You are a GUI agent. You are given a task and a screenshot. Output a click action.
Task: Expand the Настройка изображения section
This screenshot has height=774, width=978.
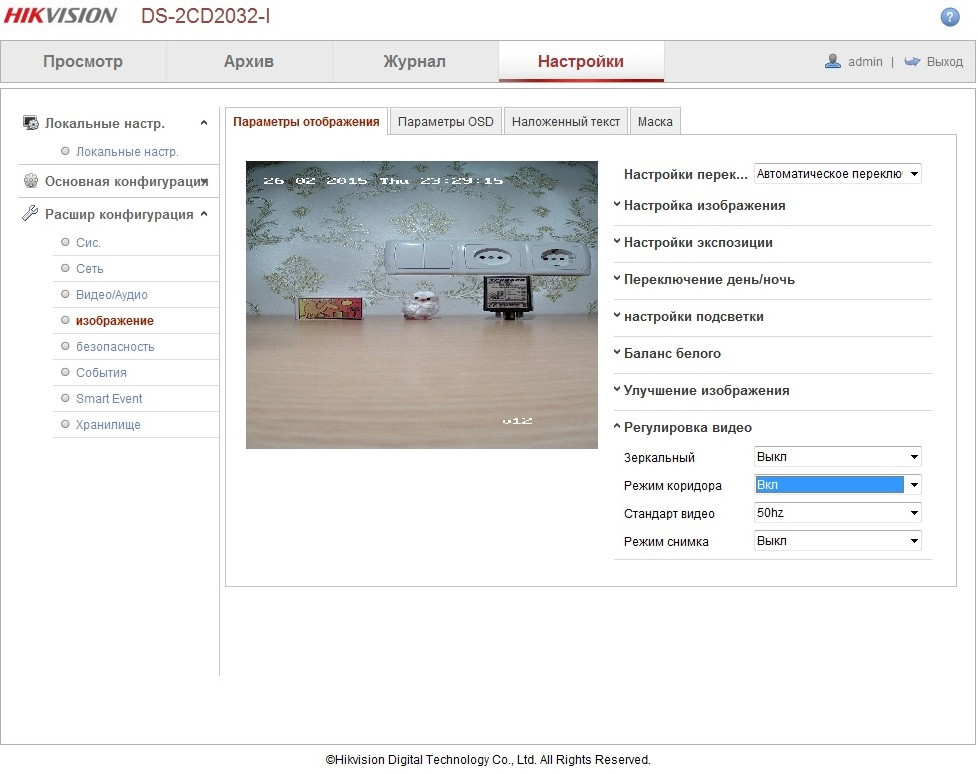click(x=704, y=206)
